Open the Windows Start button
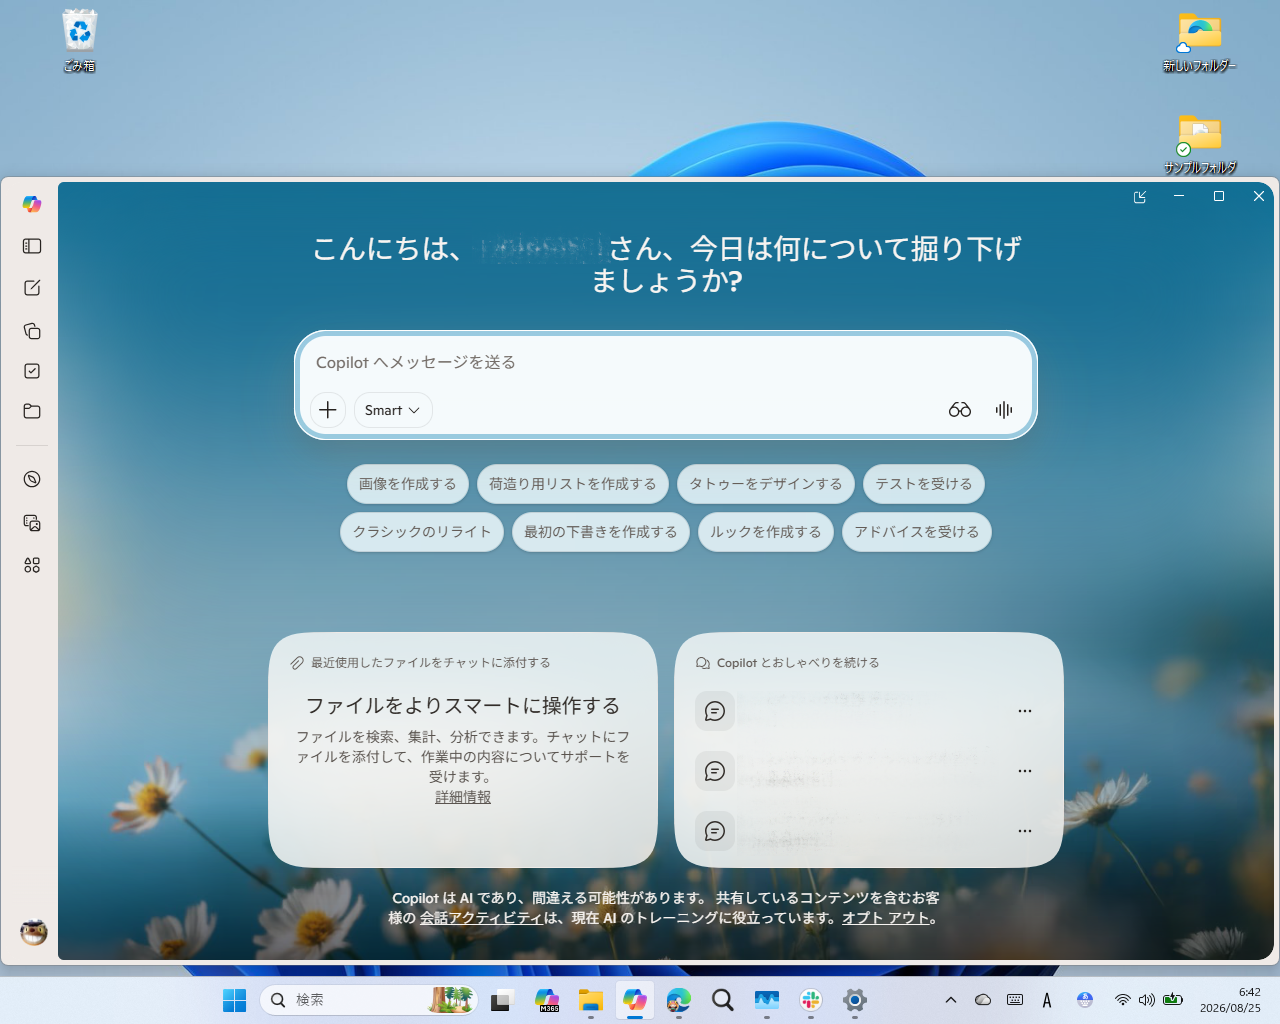 (235, 1000)
